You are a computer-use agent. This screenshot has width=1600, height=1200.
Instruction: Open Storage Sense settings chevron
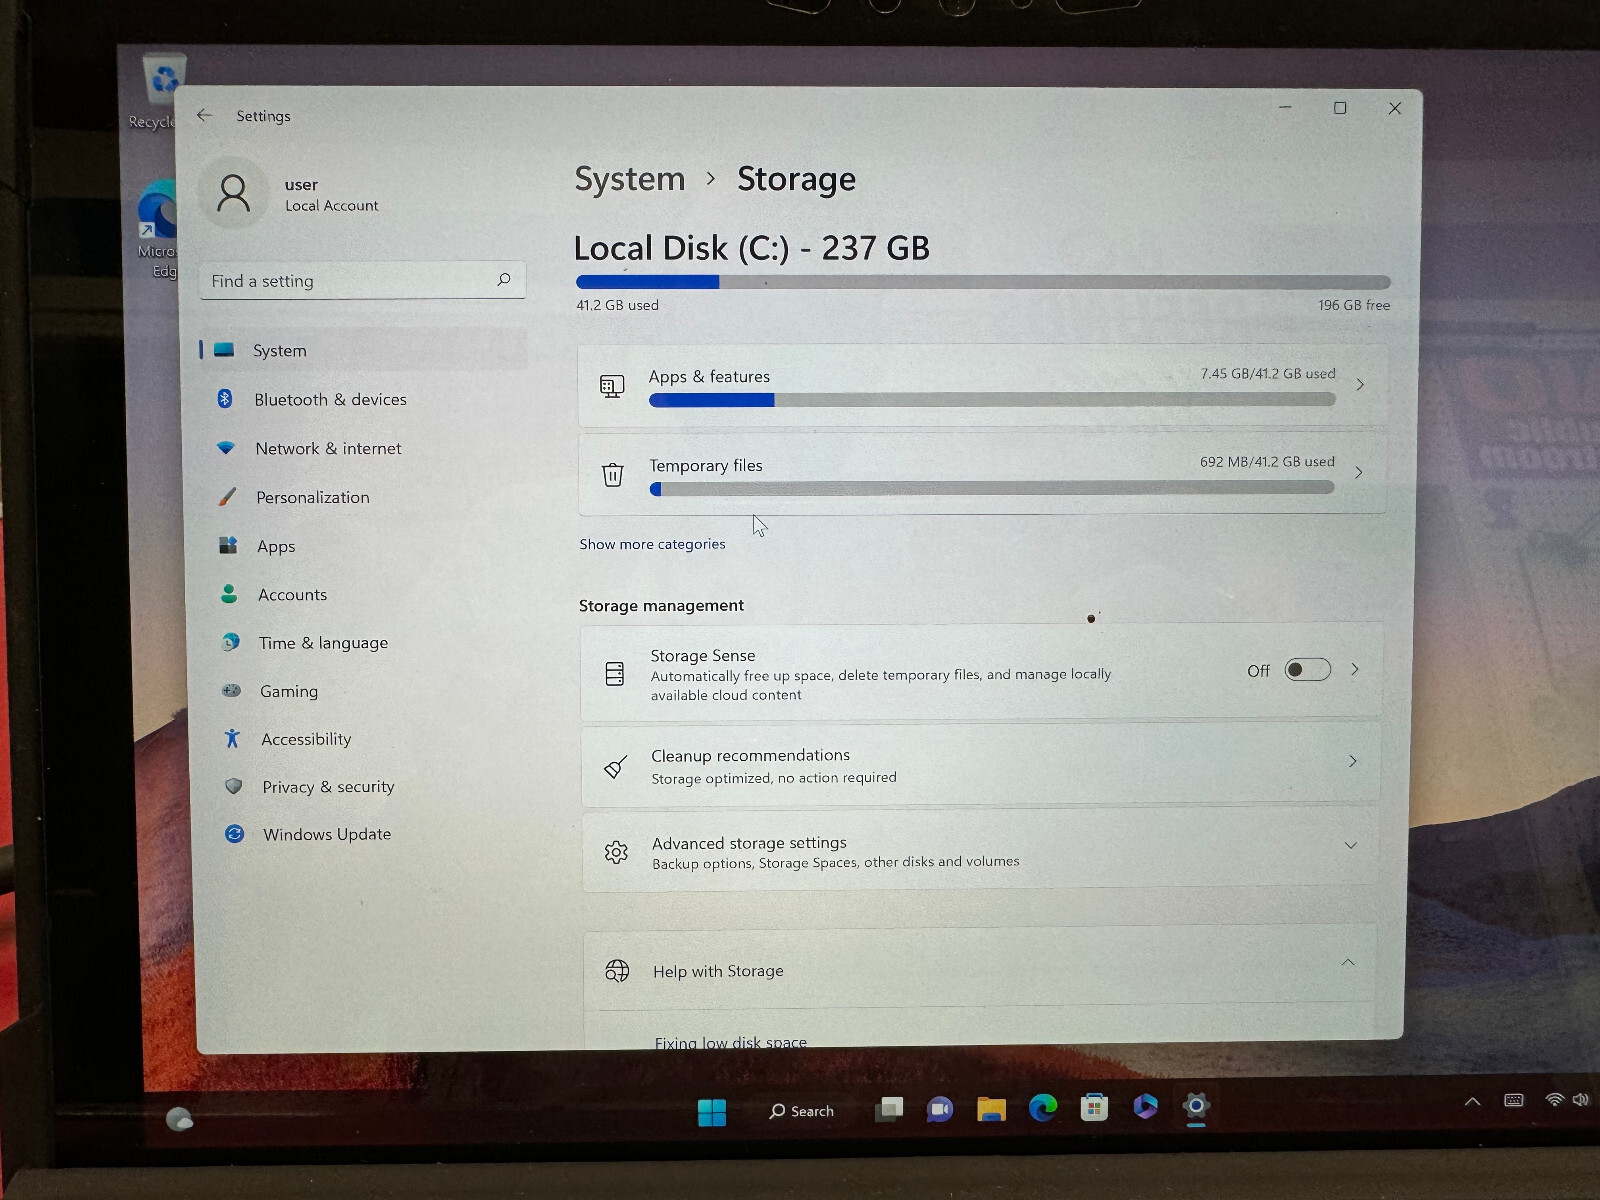click(1355, 669)
